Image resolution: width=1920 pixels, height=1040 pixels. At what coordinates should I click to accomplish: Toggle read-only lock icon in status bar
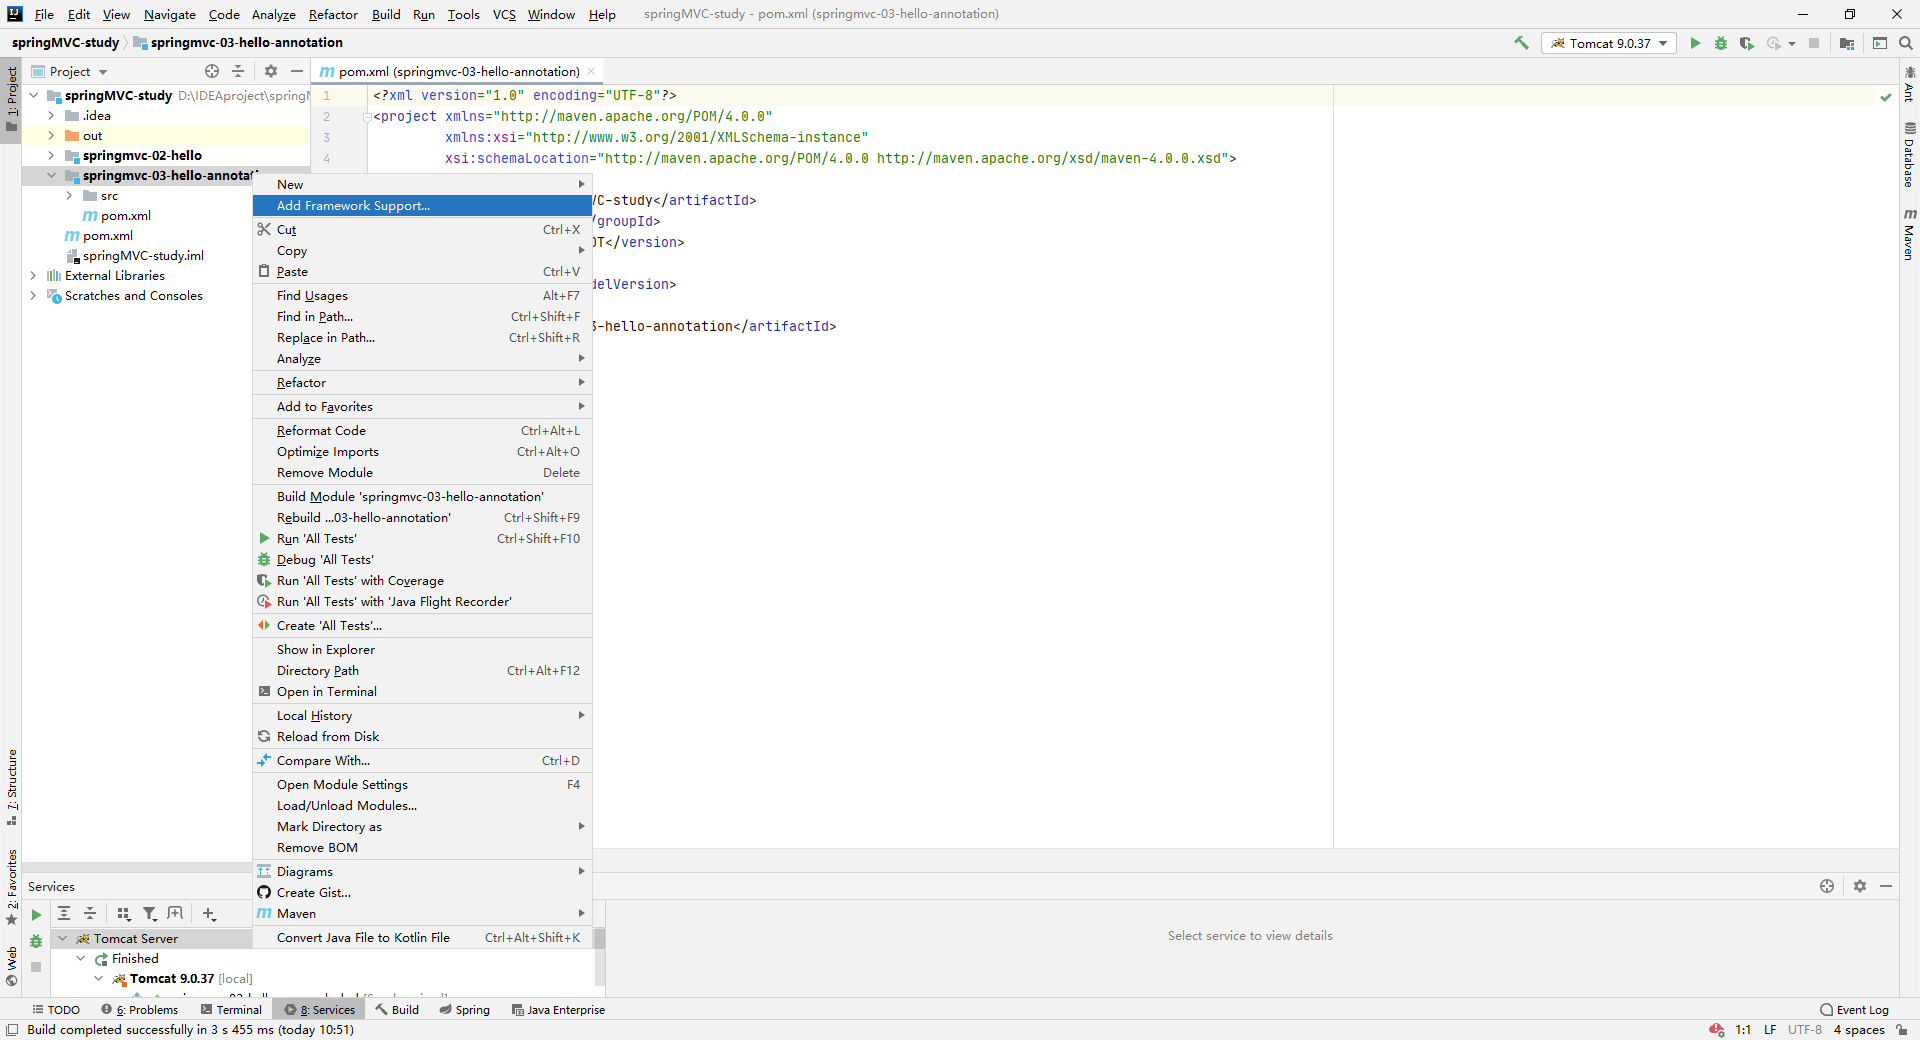[1902, 1030]
